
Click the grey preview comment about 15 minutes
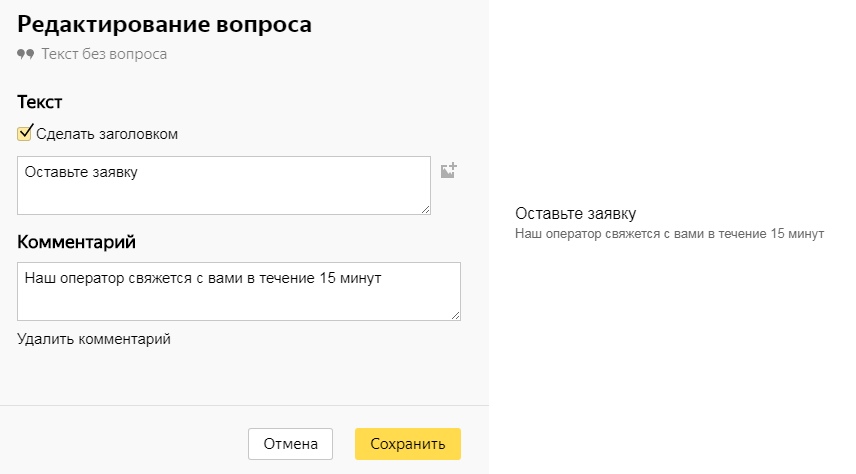(668, 234)
